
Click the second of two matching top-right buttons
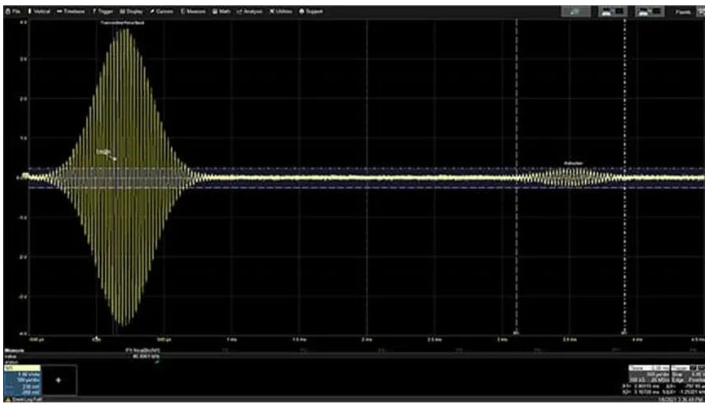pyautogui.click(x=649, y=11)
